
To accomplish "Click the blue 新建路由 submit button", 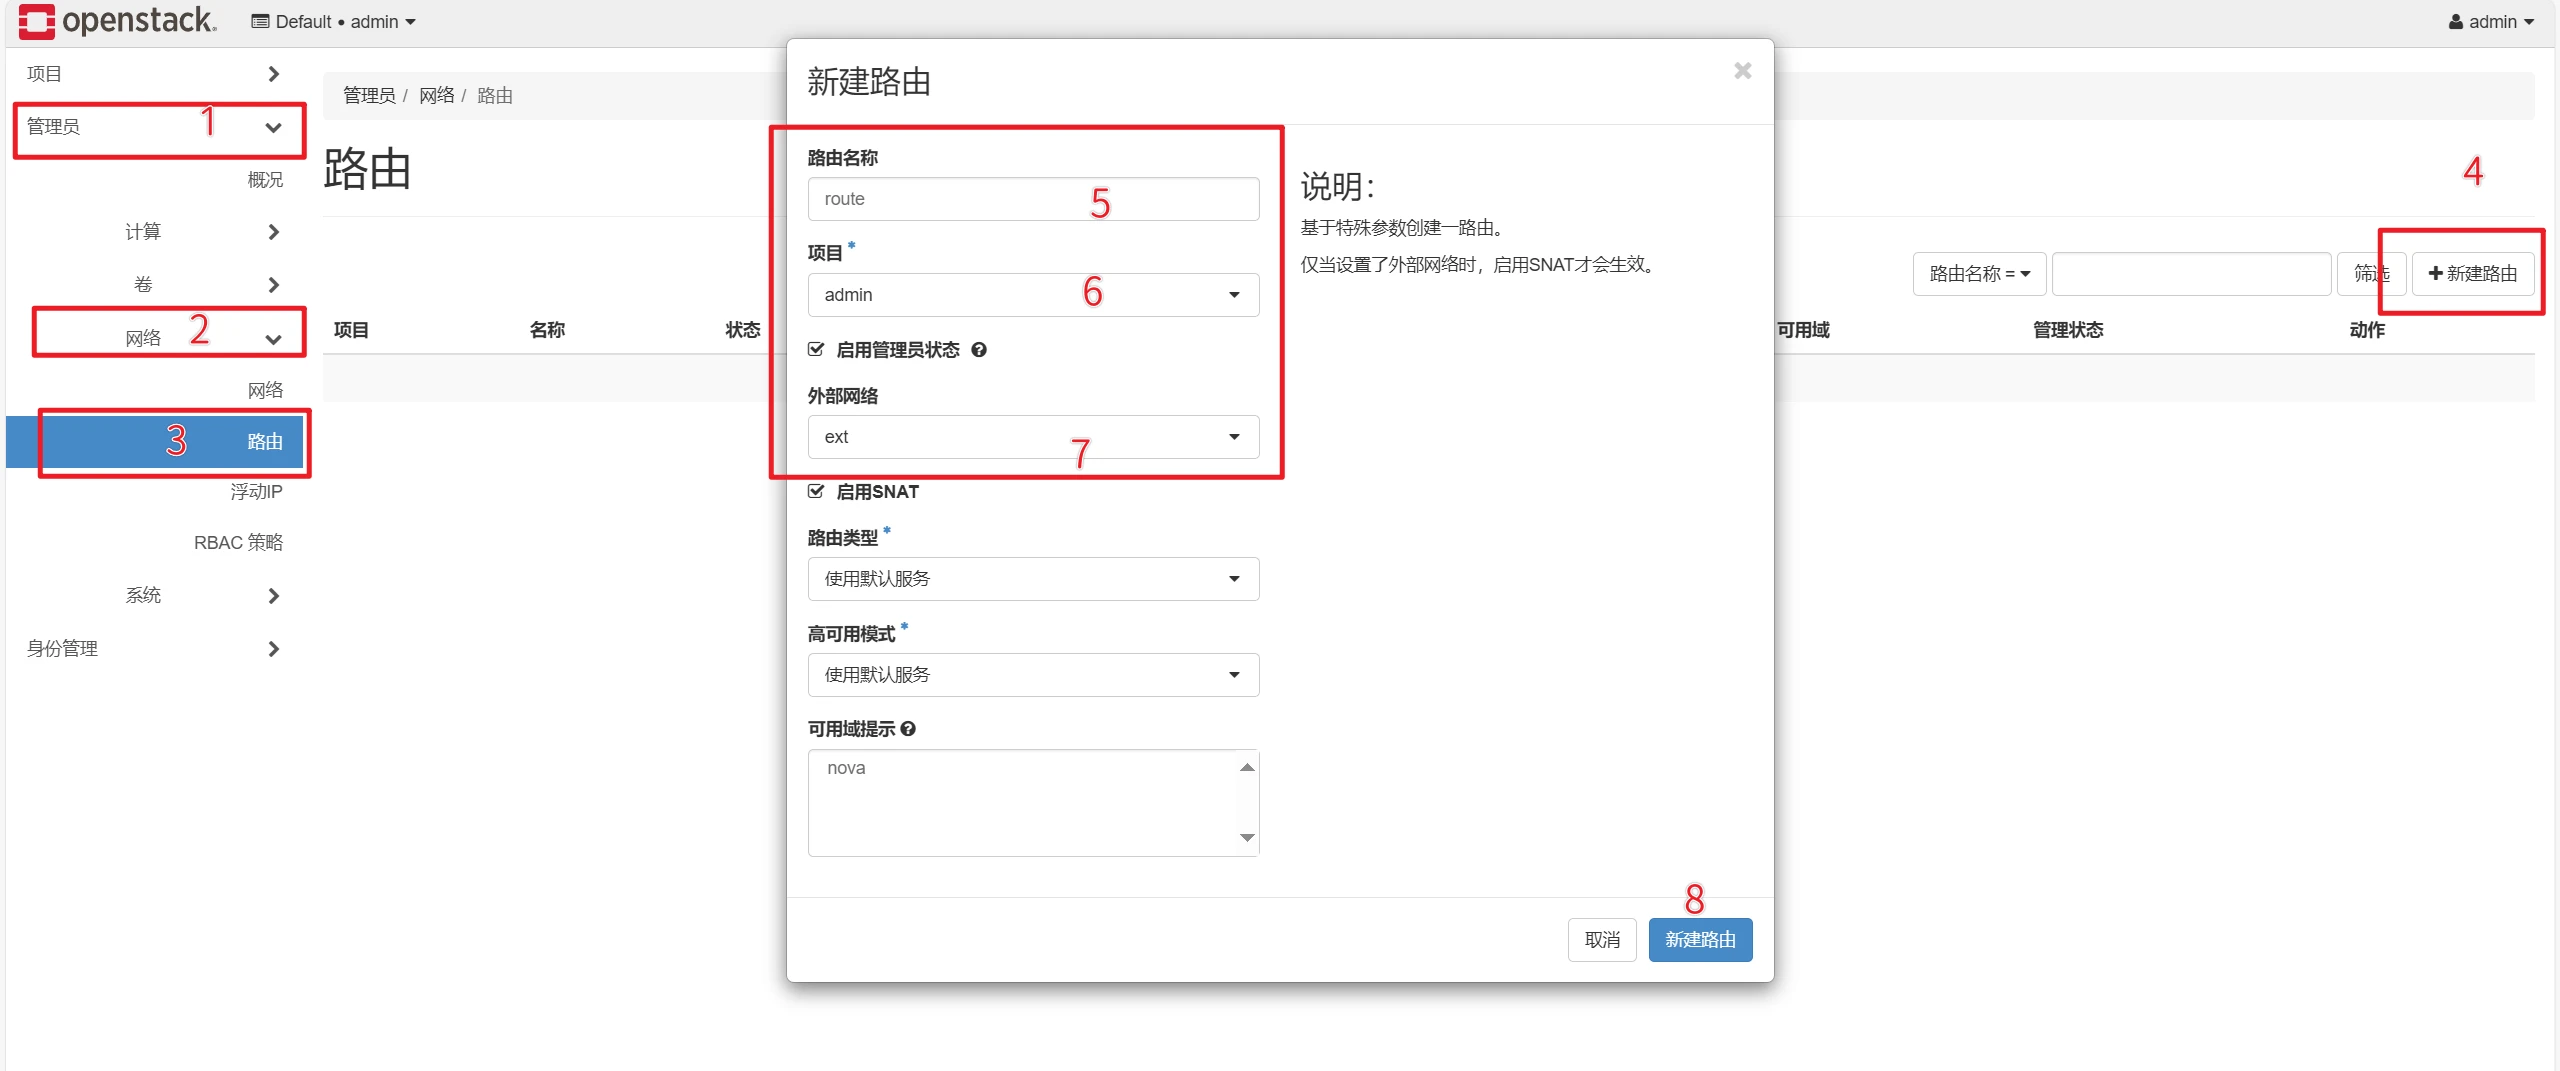I will pyautogui.click(x=1699, y=940).
